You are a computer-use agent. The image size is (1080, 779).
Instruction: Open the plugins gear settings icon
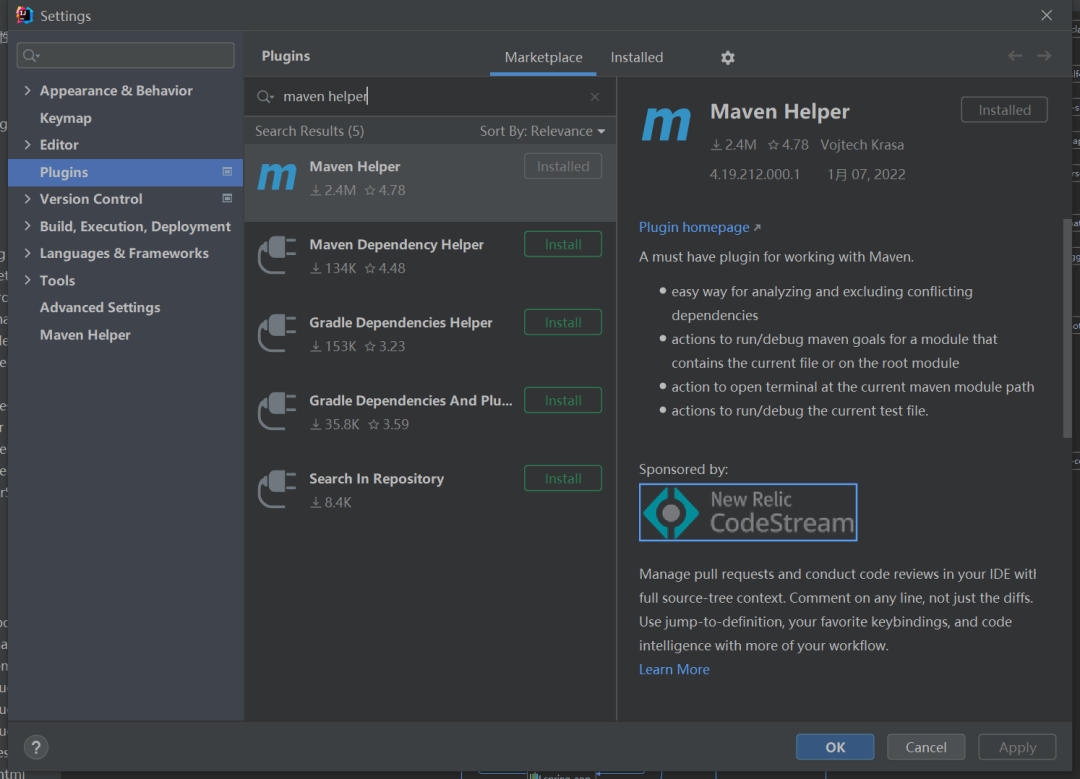click(727, 58)
